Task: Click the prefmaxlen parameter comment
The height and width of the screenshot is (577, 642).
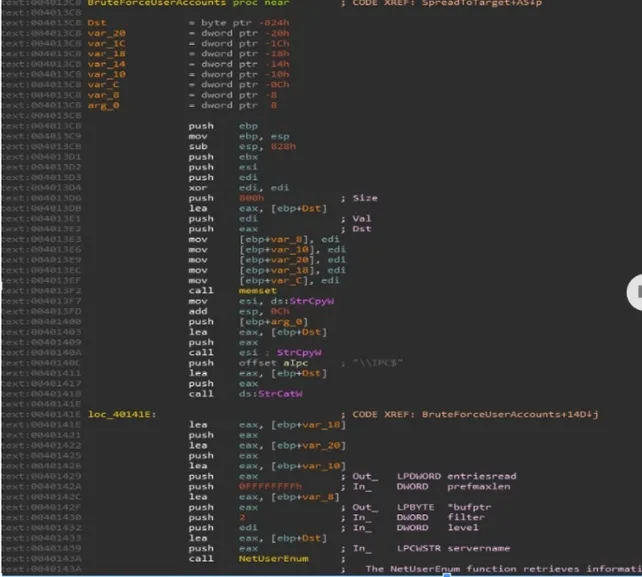Action: (478, 486)
